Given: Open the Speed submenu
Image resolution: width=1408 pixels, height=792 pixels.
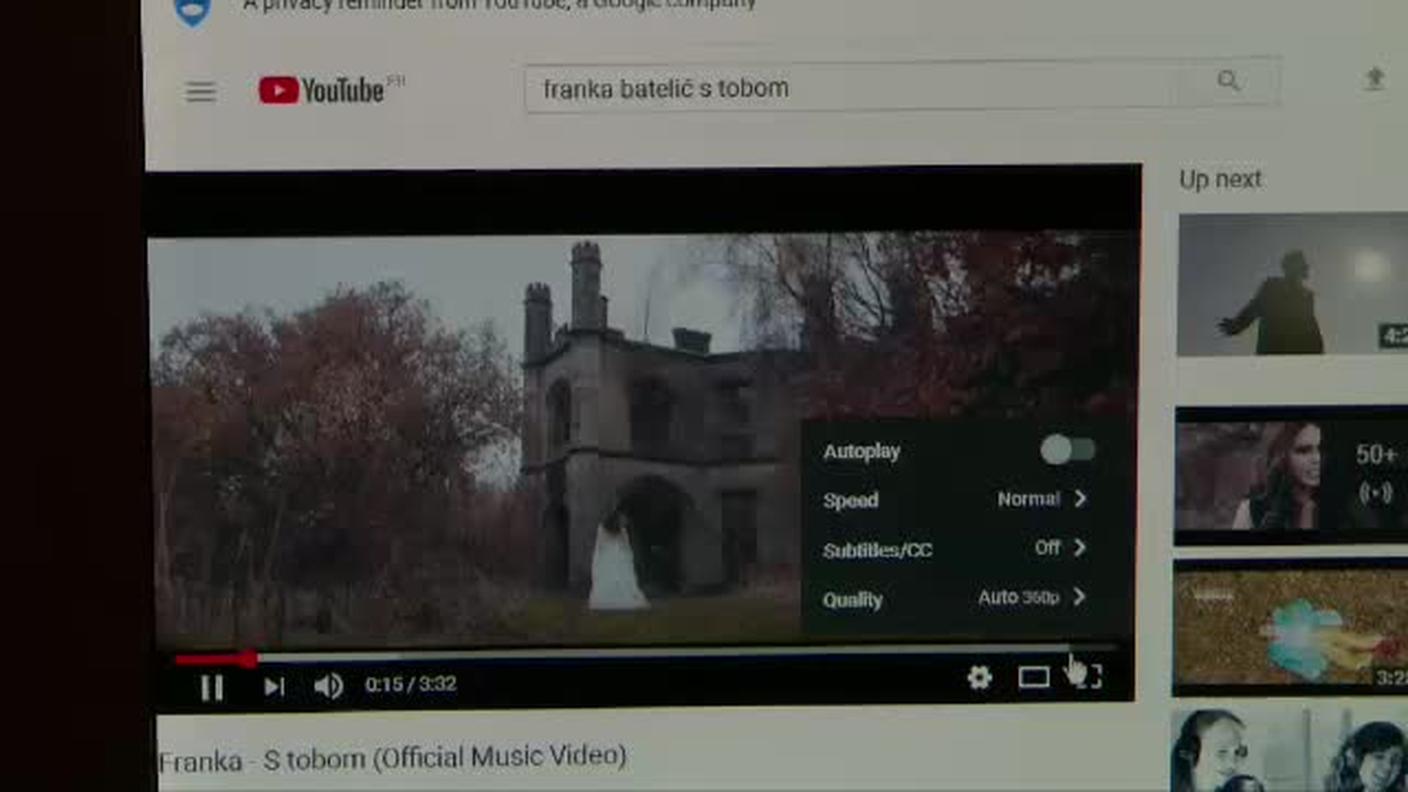Looking at the screenshot, I should click(x=955, y=499).
